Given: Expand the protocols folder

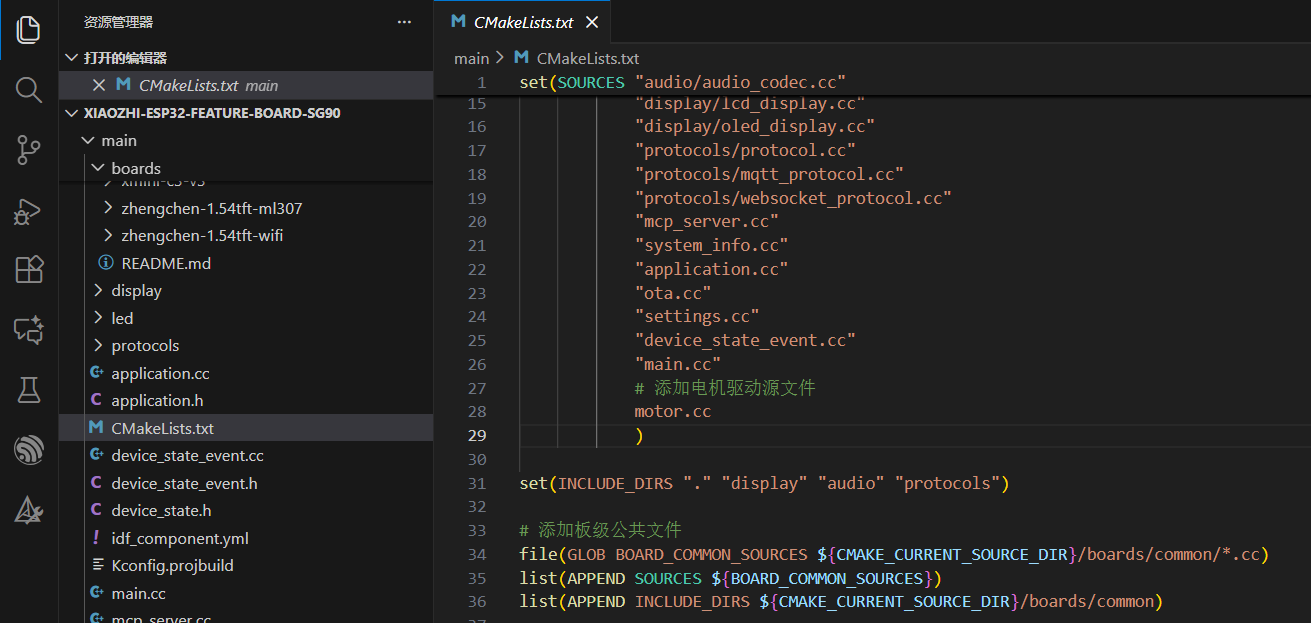Looking at the screenshot, I should click(x=98, y=346).
